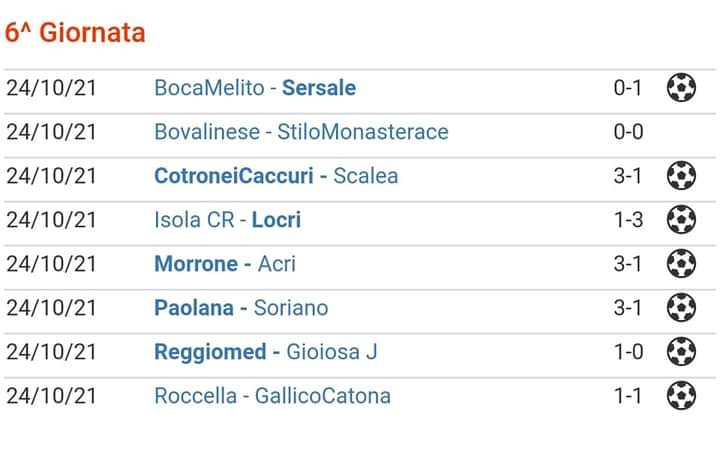Open ball icon for Reggiomed - Gioiosa J

coord(681,351)
